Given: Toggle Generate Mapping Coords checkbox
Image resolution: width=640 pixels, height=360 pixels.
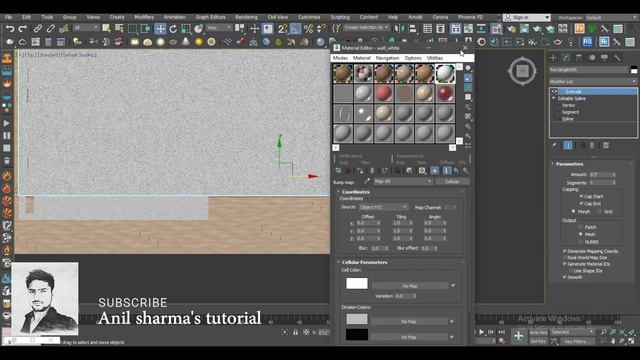Looking at the screenshot, I should click(x=565, y=251).
